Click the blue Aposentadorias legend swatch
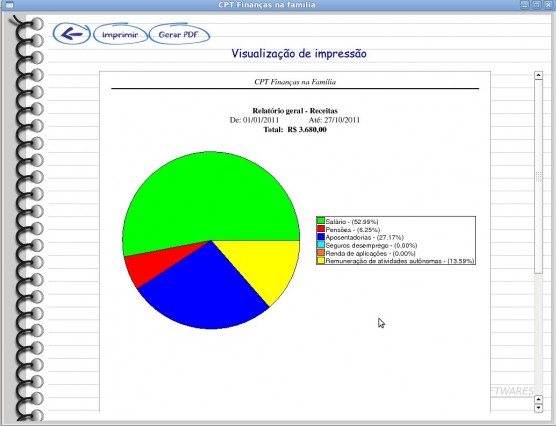 321,237
